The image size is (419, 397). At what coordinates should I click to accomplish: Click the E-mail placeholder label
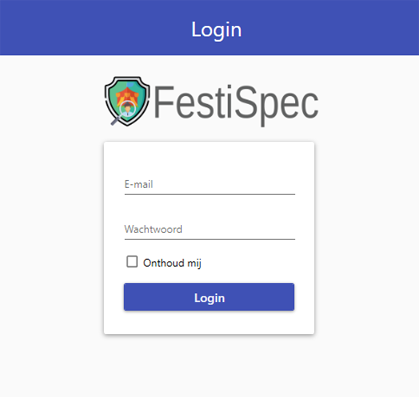click(139, 184)
